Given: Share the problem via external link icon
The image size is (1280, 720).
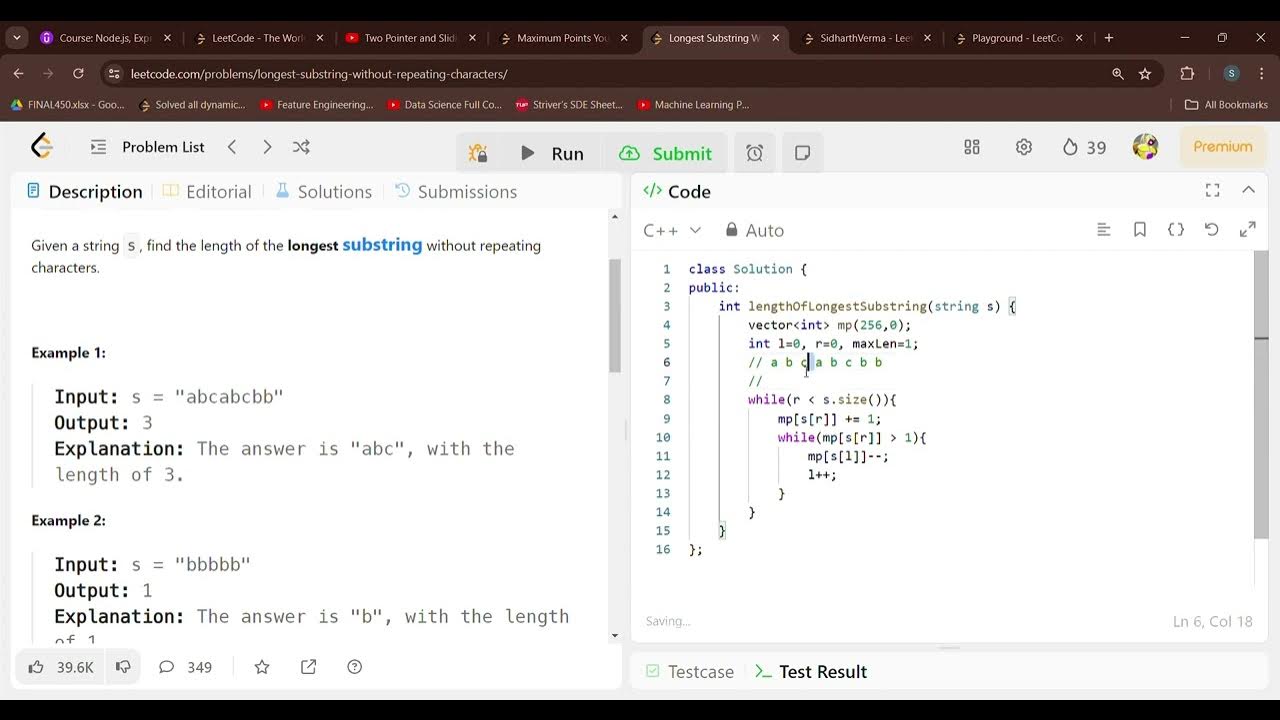Looking at the screenshot, I should click(309, 667).
